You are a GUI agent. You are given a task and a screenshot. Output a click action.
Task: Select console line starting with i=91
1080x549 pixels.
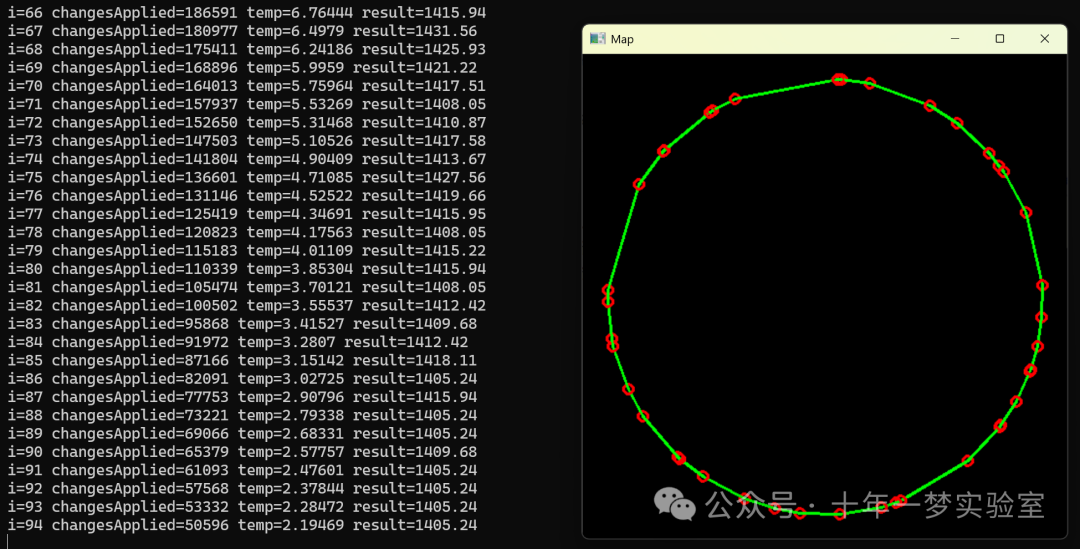pyautogui.click(x=242, y=470)
